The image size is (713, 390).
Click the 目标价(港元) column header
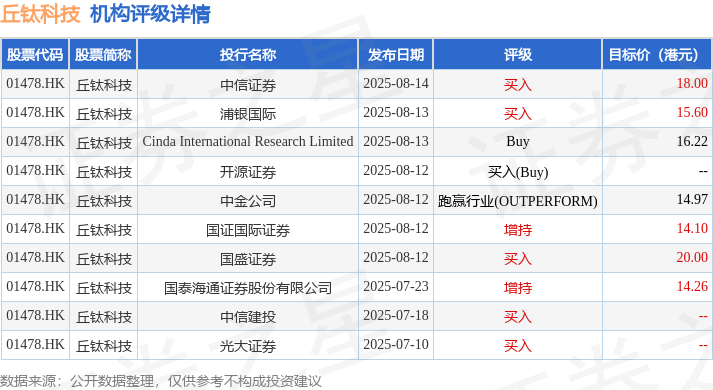tap(657, 55)
